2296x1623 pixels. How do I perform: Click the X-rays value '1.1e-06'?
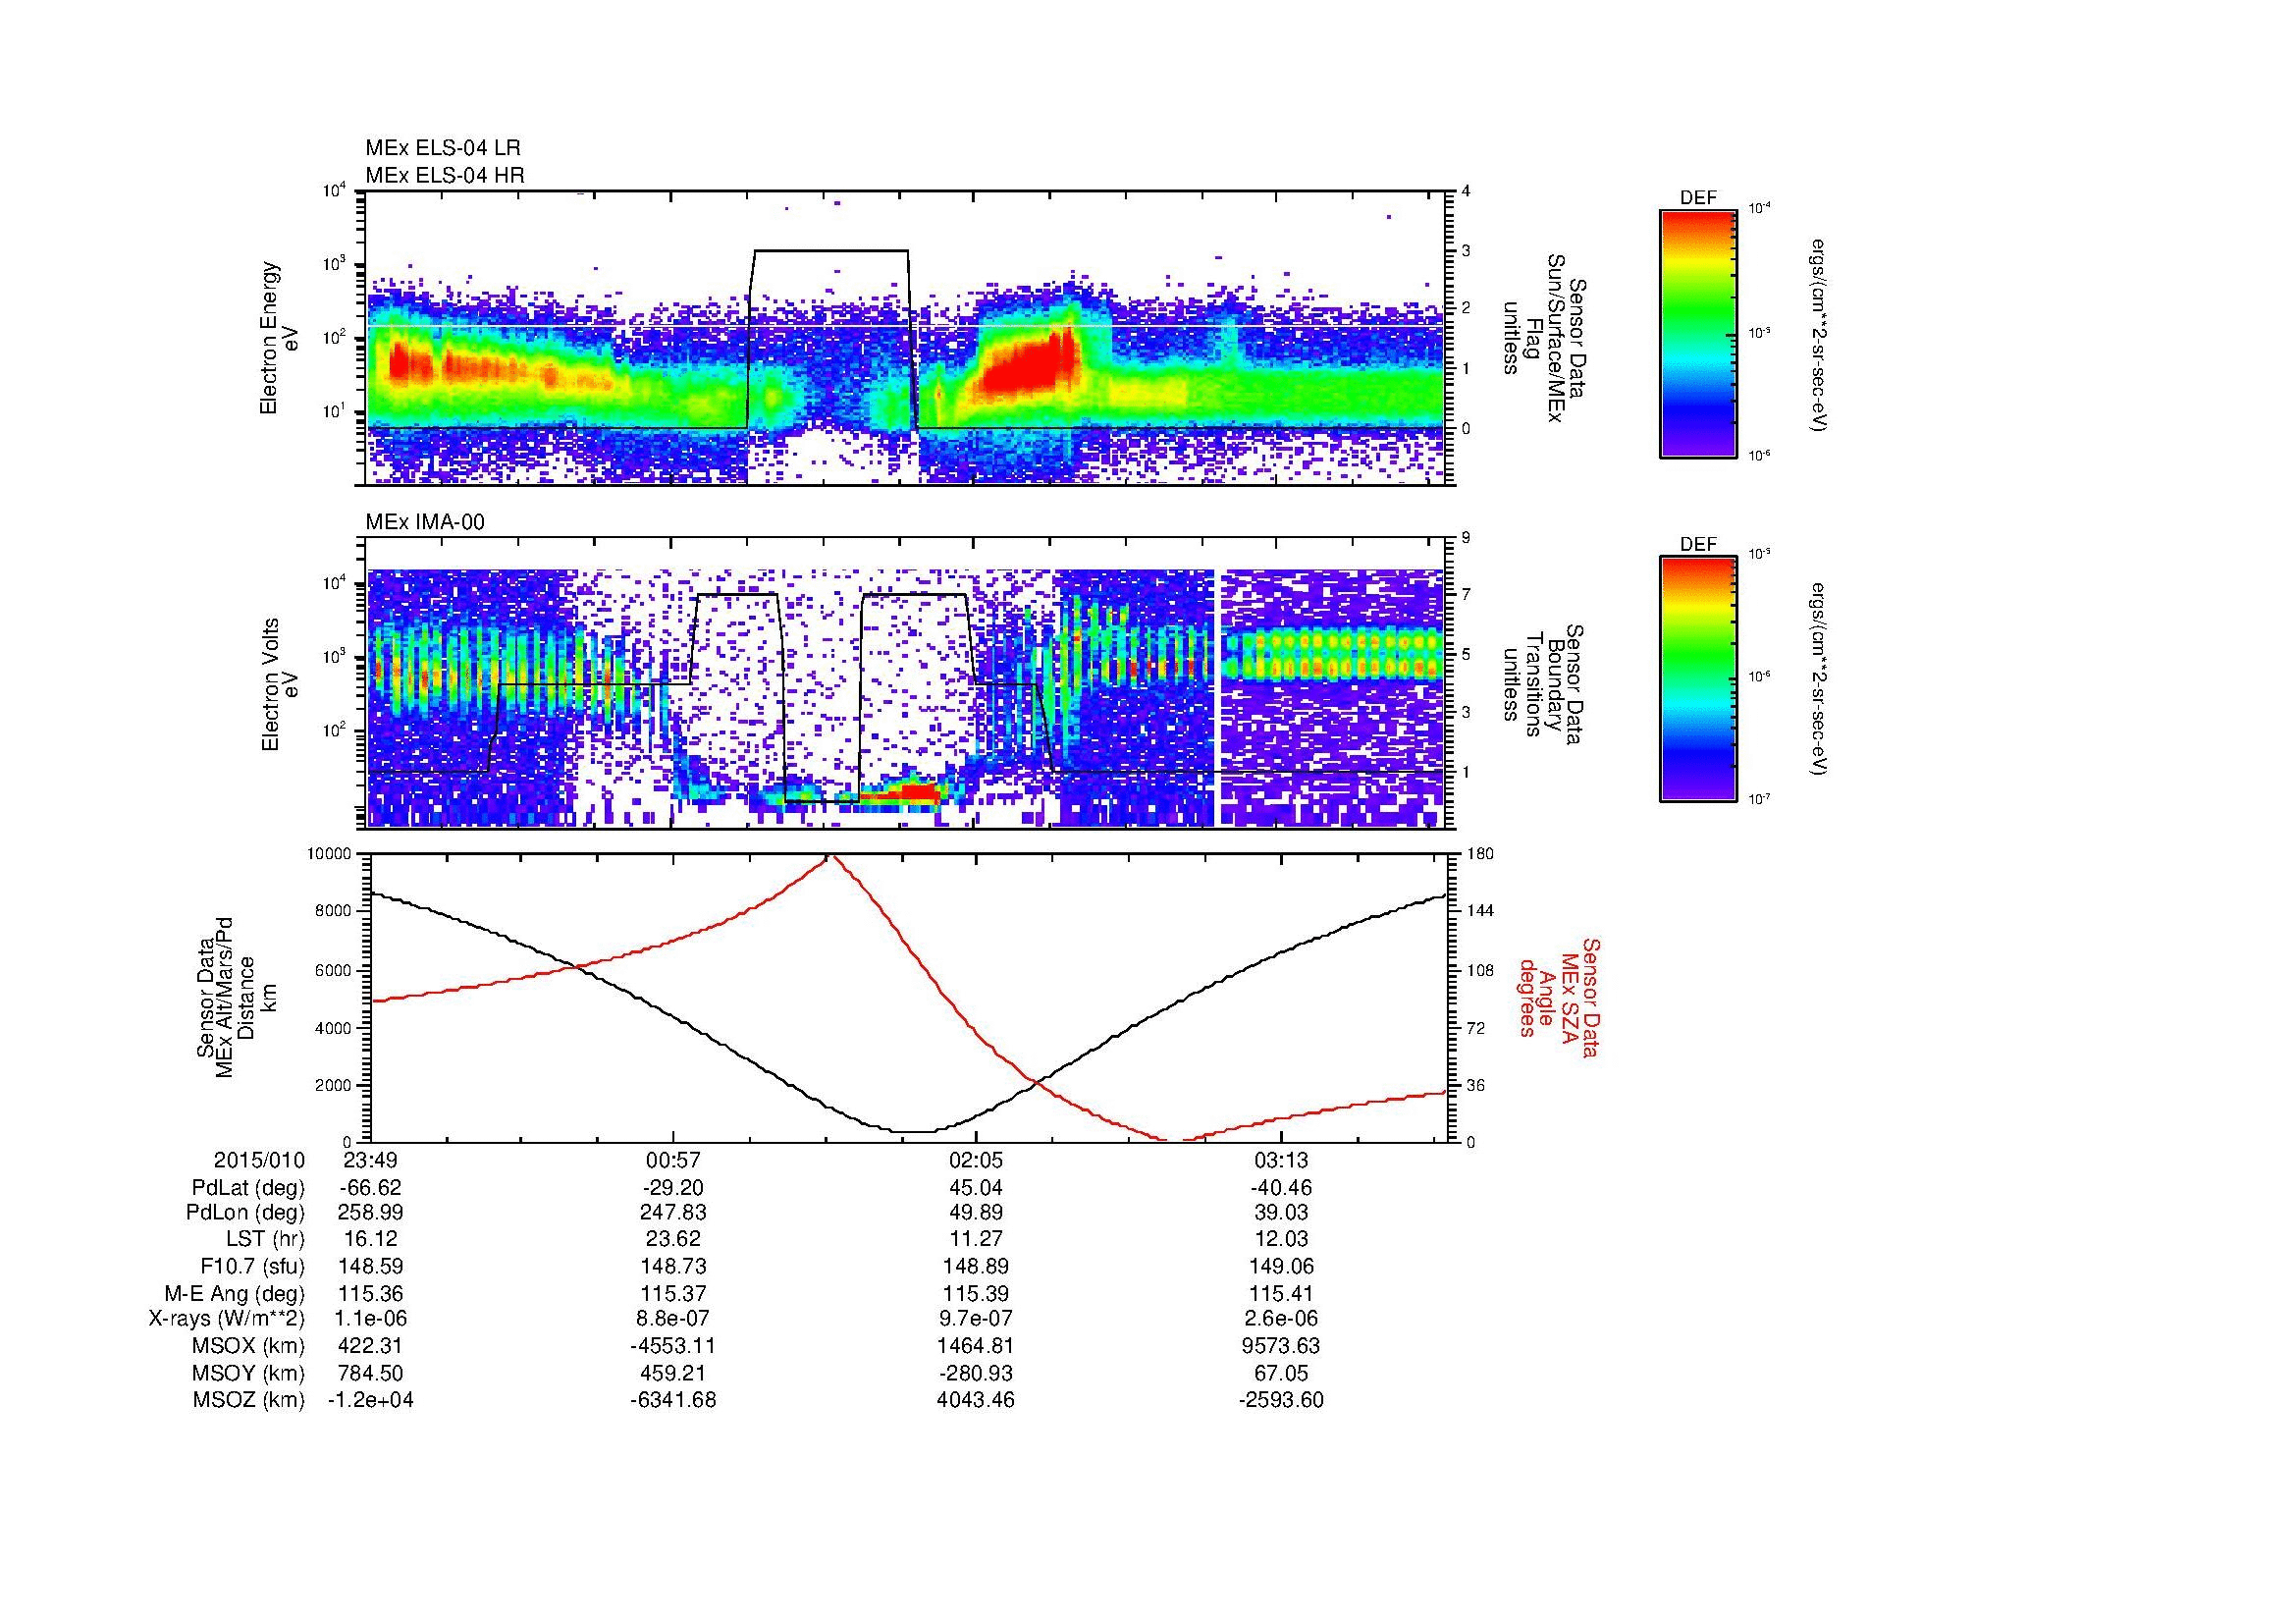[x=370, y=1319]
